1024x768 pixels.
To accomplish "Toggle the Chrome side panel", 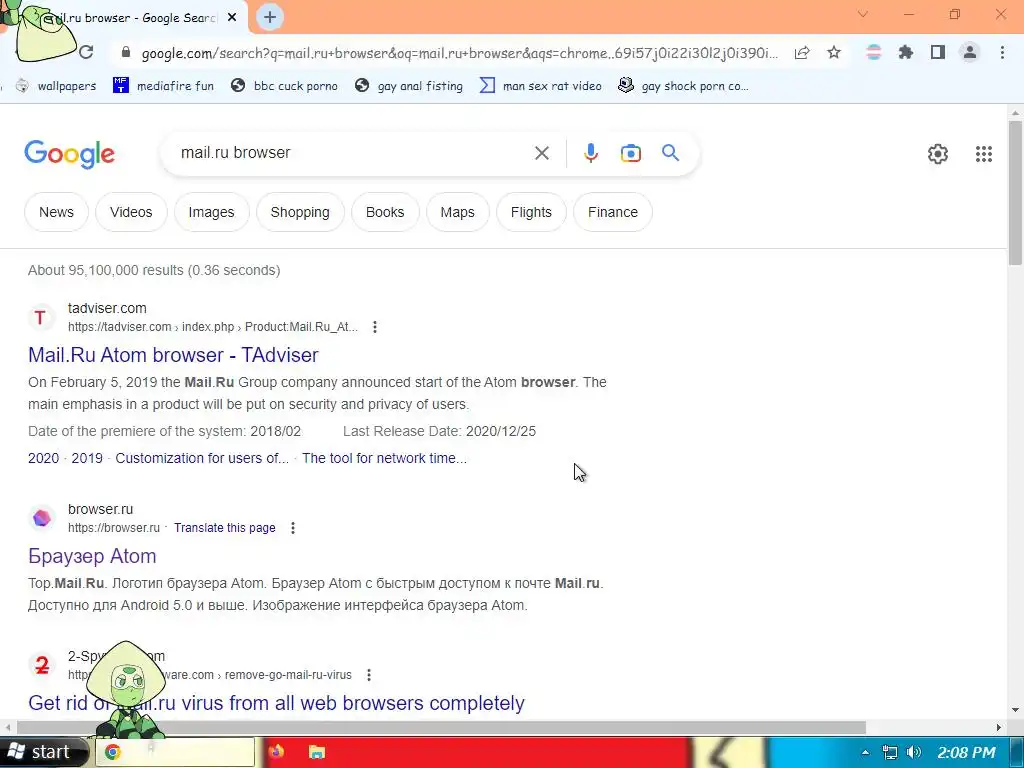I will [937, 52].
